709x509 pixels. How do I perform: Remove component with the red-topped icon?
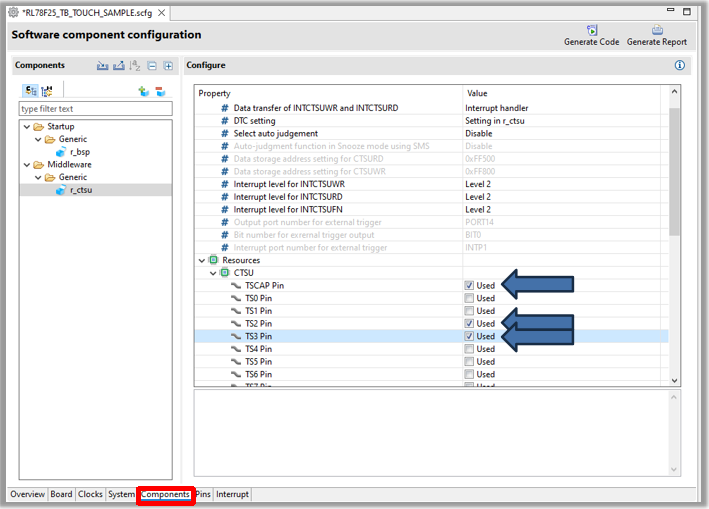point(160,91)
